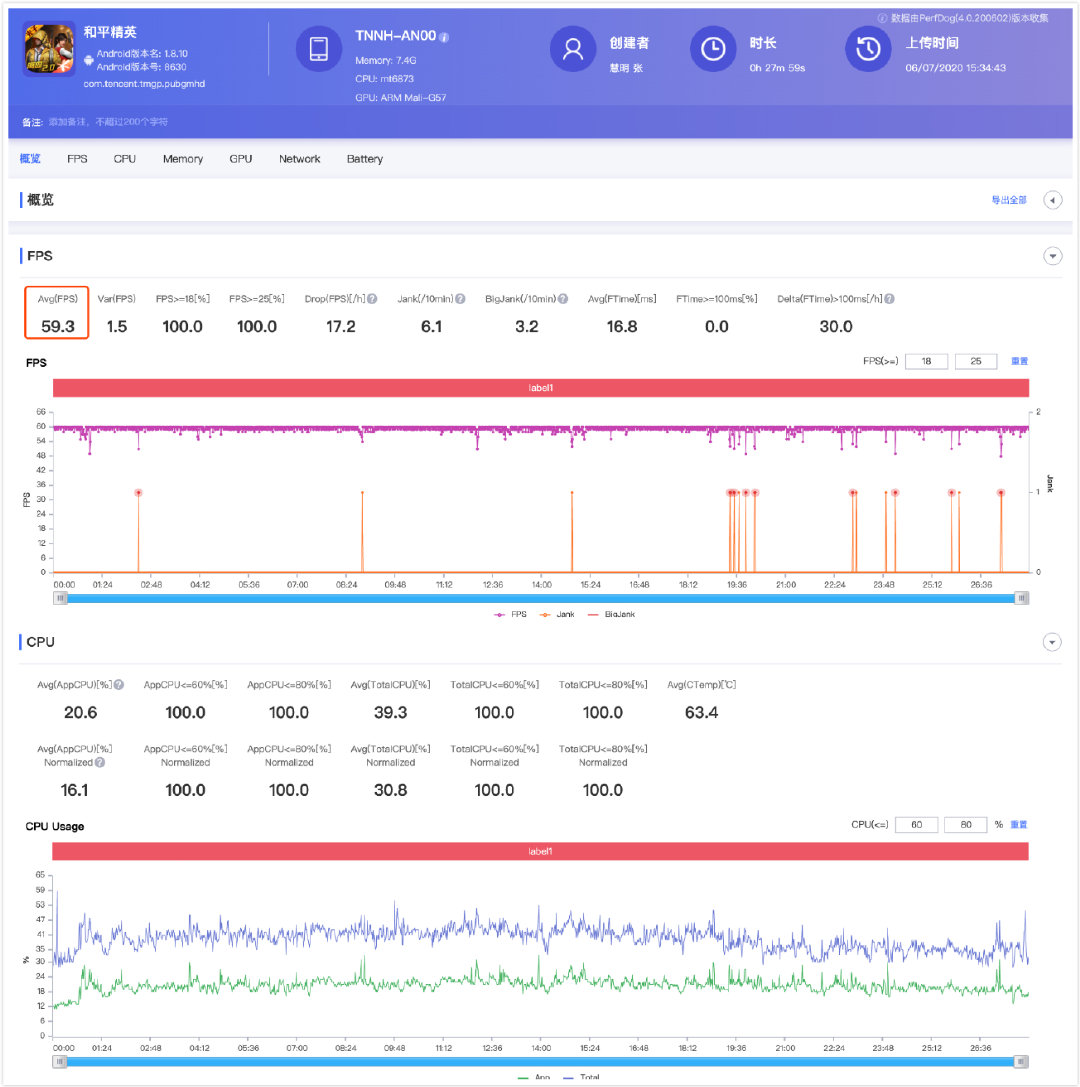This screenshot has height=1087, width=1080.
Task: Click right handle of FPS chart range slider
Action: click(x=1022, y=598)
